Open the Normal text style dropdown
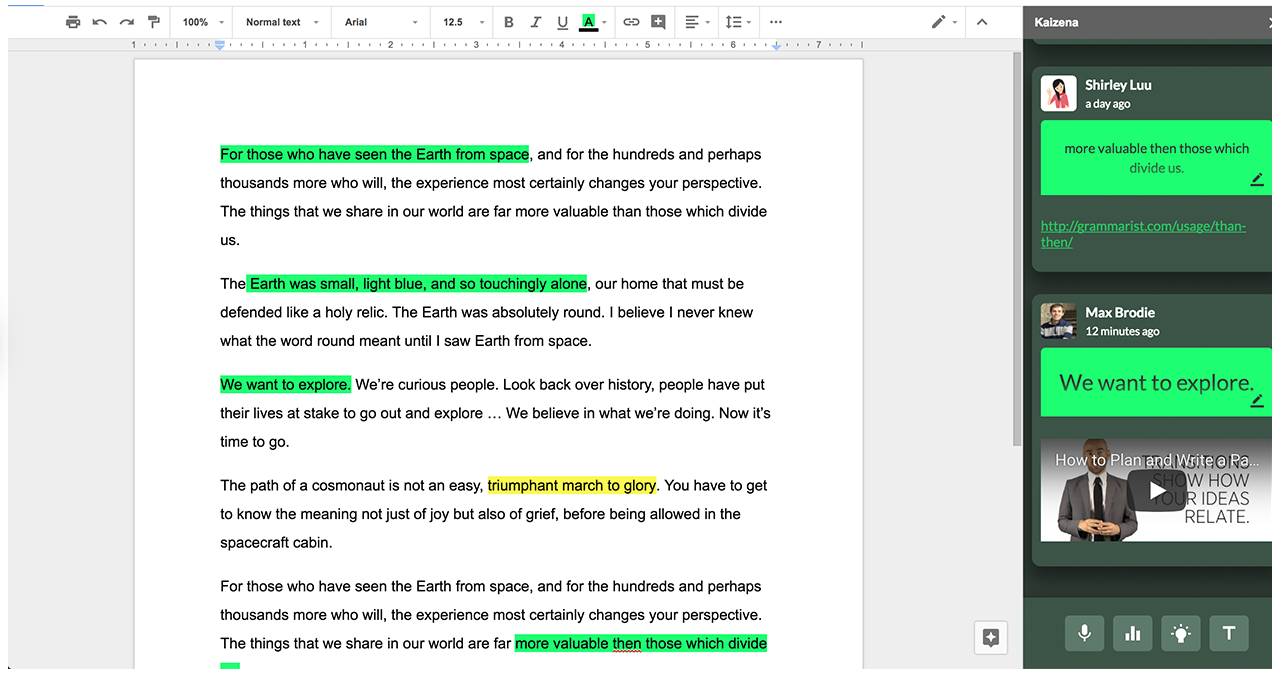 [282, 22]
